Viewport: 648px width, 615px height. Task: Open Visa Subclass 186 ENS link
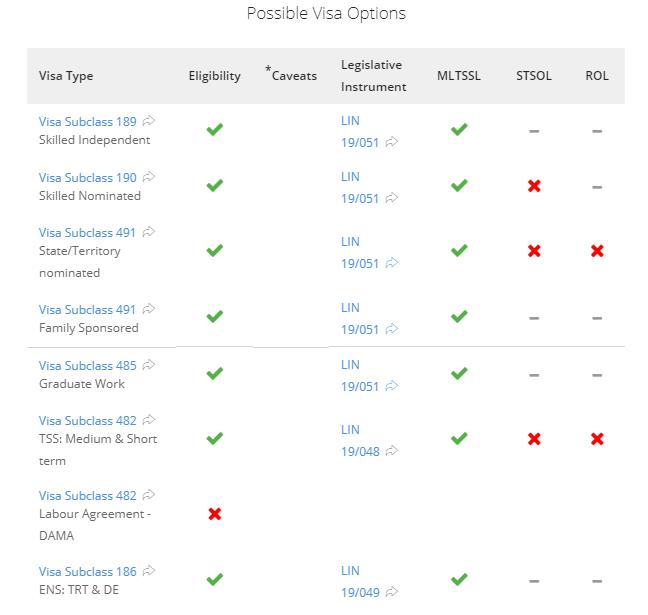click(x=88, y=571)
